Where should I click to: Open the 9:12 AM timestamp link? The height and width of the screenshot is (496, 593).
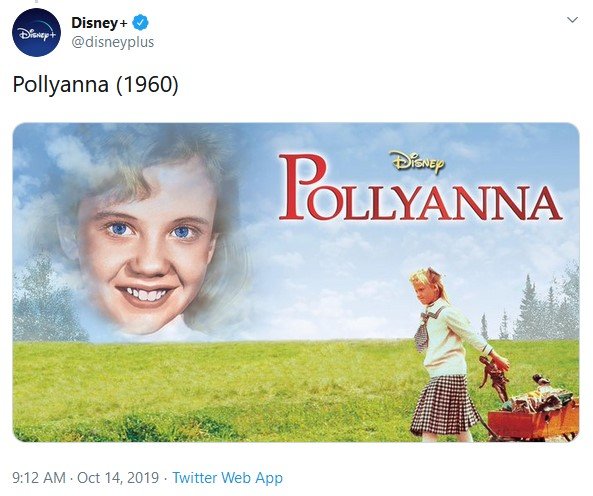39,477
